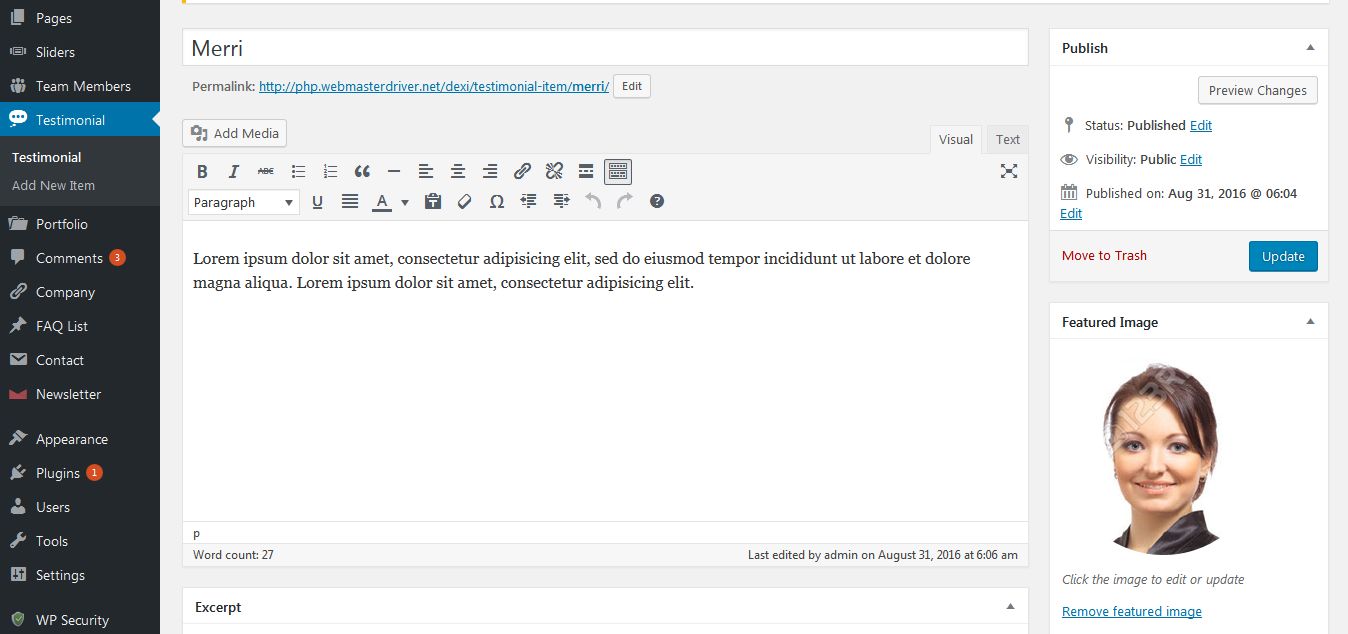Collapse the Publish panel
The image size is (1348, 634).
1310,48
